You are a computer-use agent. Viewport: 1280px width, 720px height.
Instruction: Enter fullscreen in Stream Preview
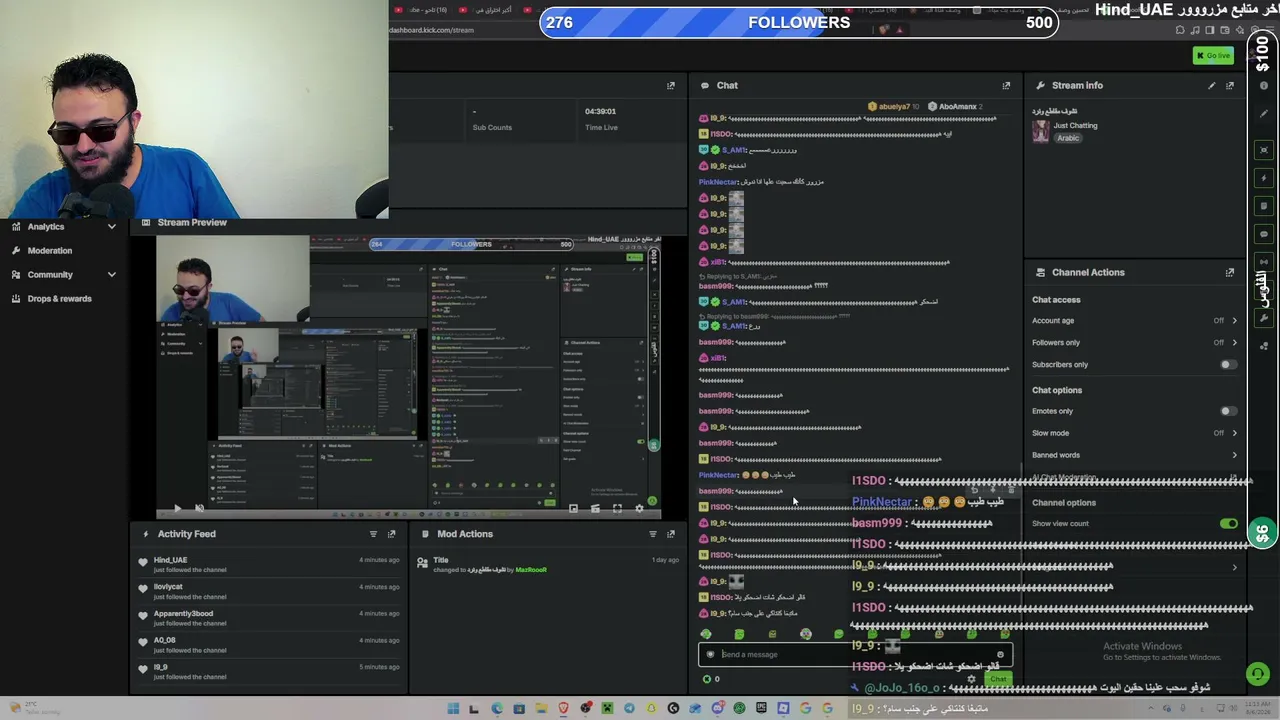point(617,508)
